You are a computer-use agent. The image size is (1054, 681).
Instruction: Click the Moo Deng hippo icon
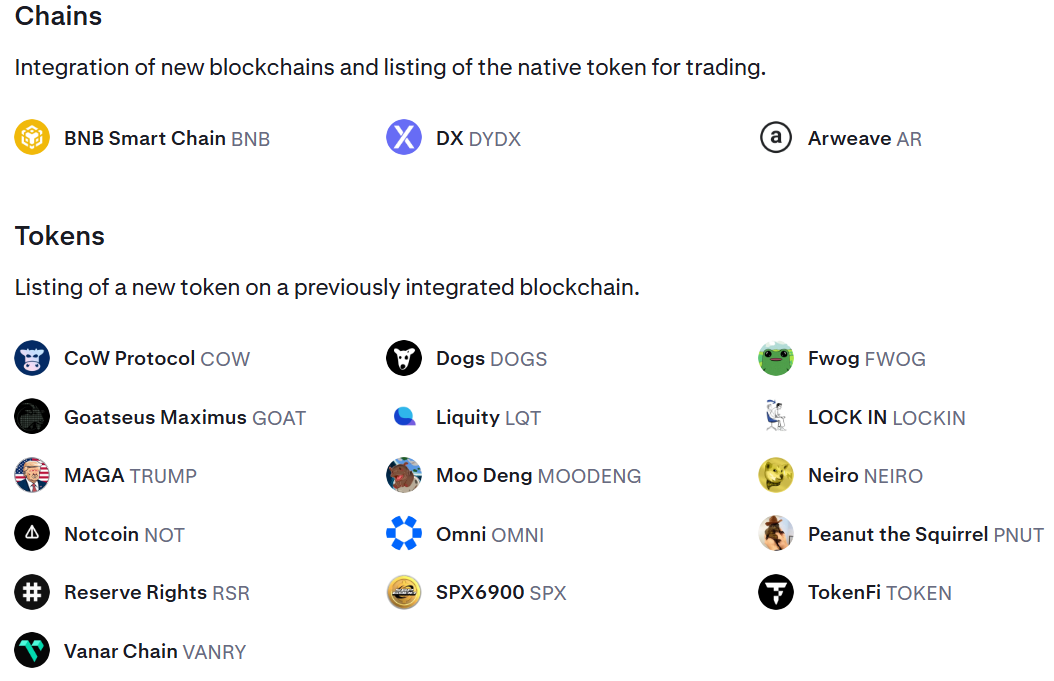pyautogui.click(x=404, y=475)
